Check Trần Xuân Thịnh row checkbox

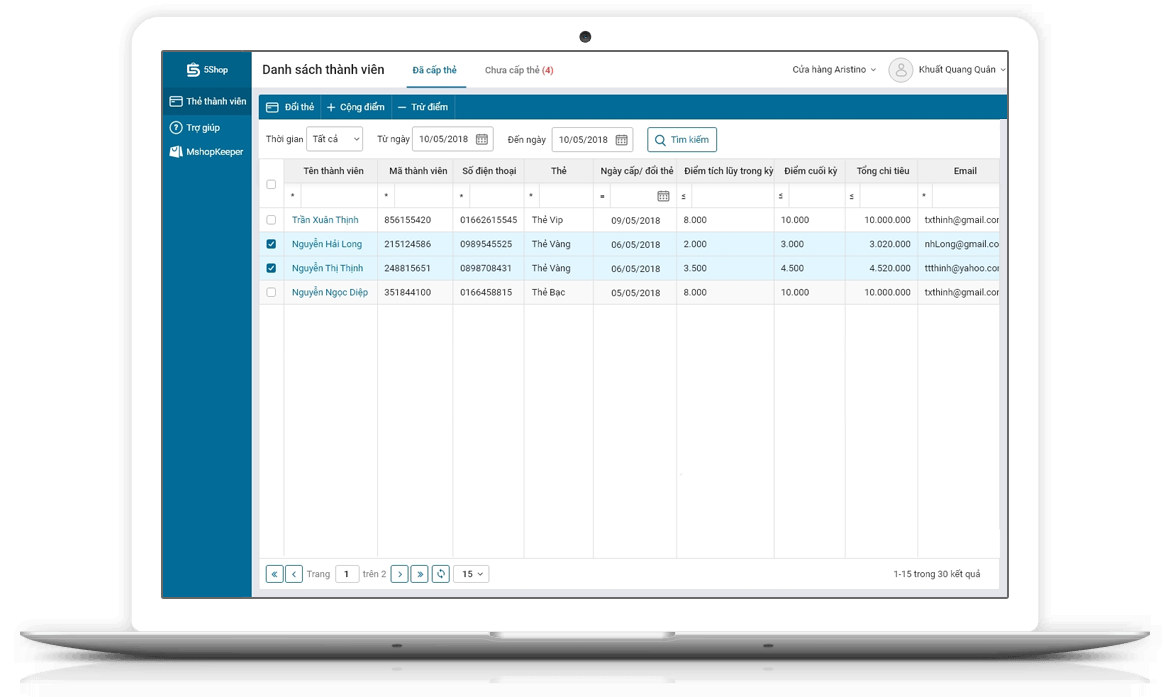click(x=271, y=220)
